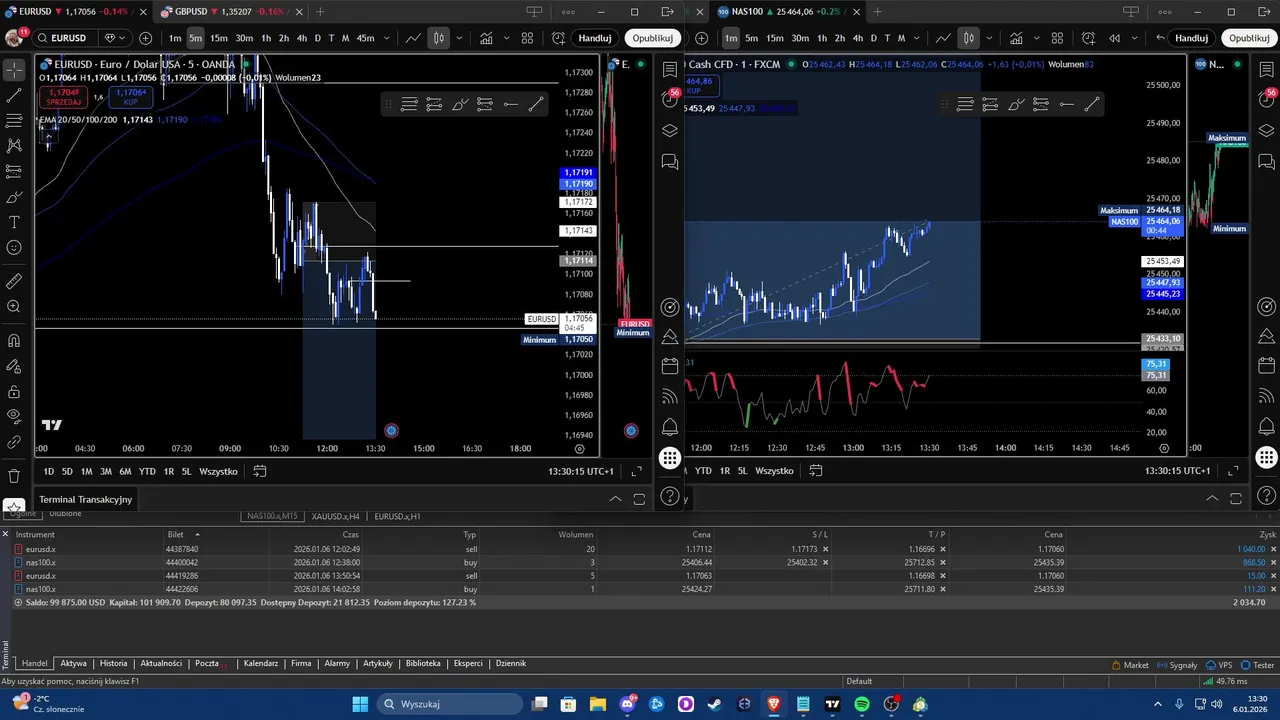The width and height of the screenshot is (1280, 720).
Task: Open the zoom-in magnifier tool
Action: pos(14,307)
